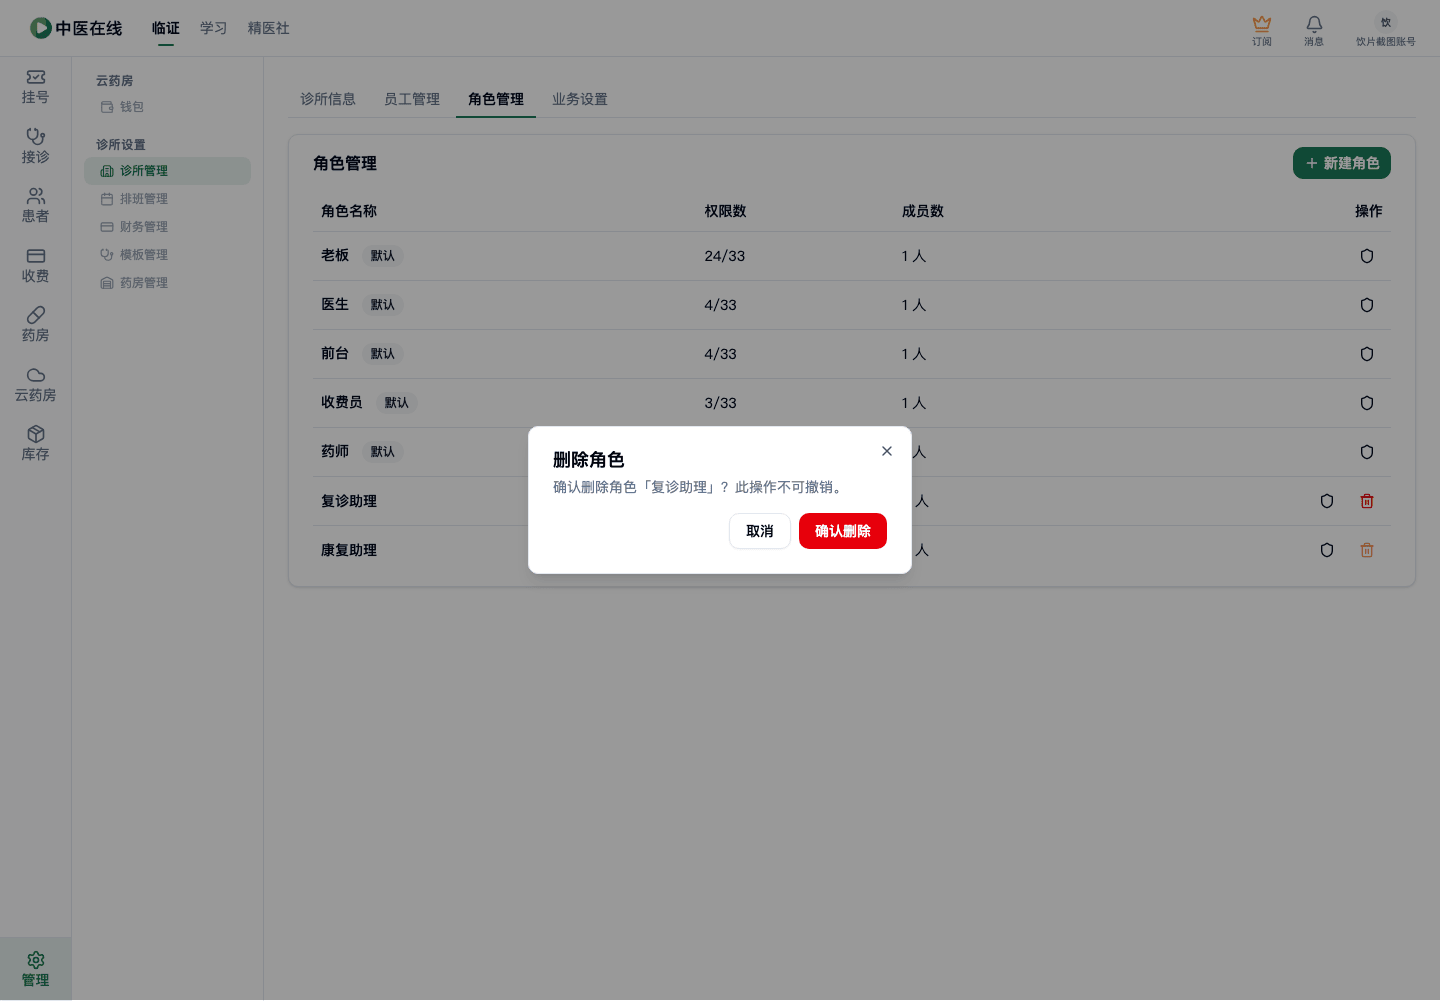Click 成员数 column header
This screenshot has height=1001, width=1440.
pyautogui.click(x=923, y=211)
